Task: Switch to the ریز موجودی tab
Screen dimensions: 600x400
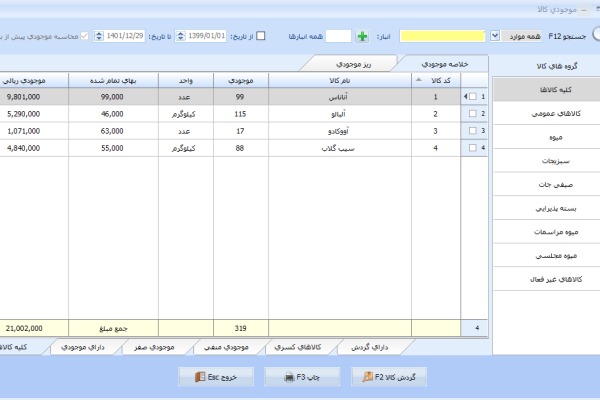Action: click(x=353, y=64)
